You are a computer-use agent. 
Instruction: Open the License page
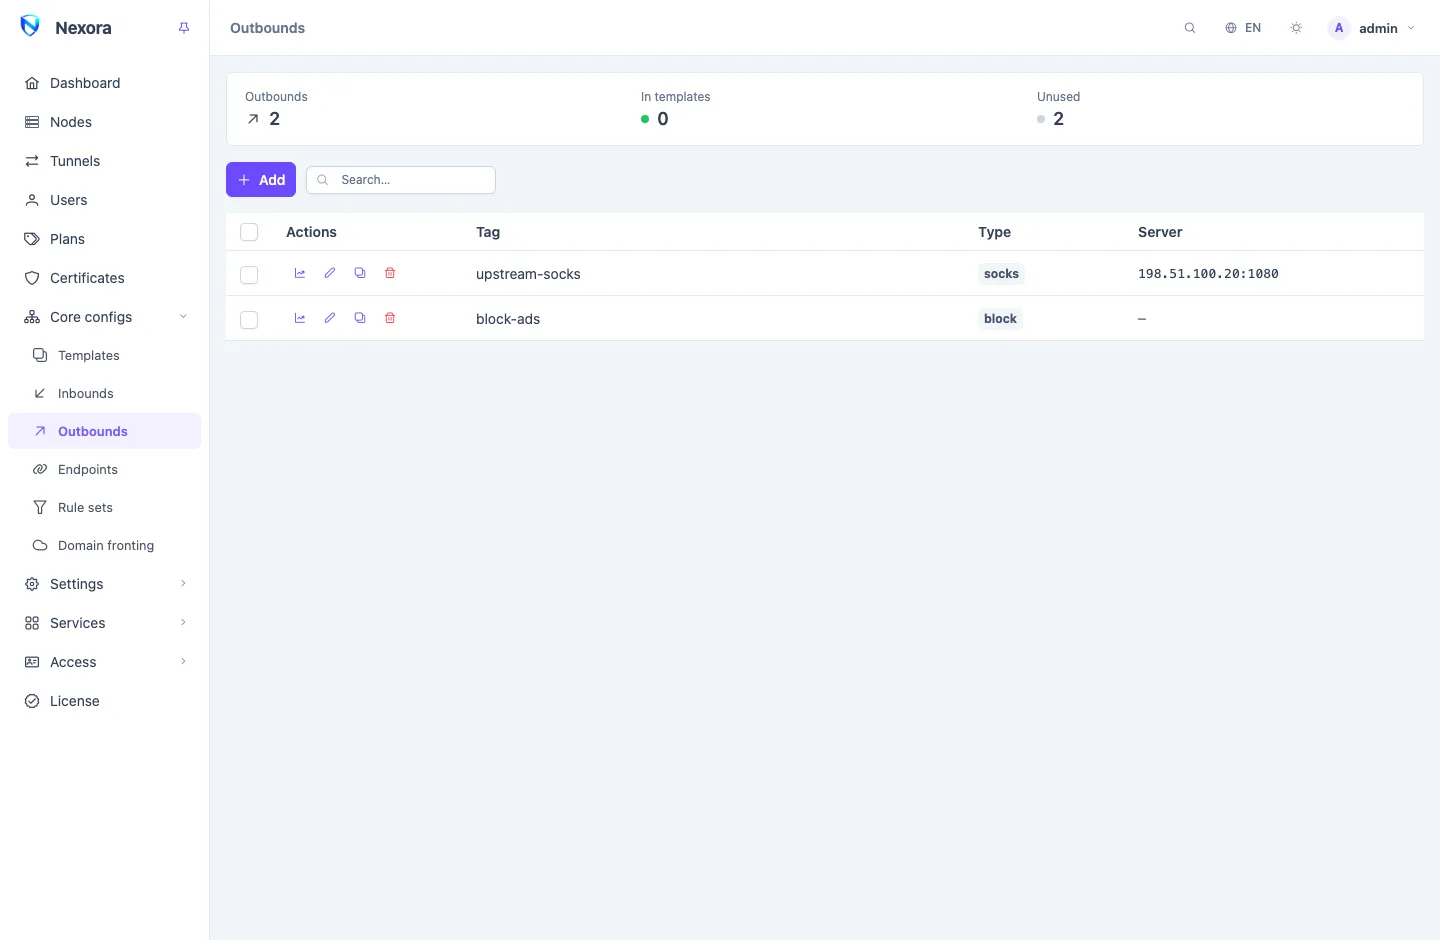(105, 701)
